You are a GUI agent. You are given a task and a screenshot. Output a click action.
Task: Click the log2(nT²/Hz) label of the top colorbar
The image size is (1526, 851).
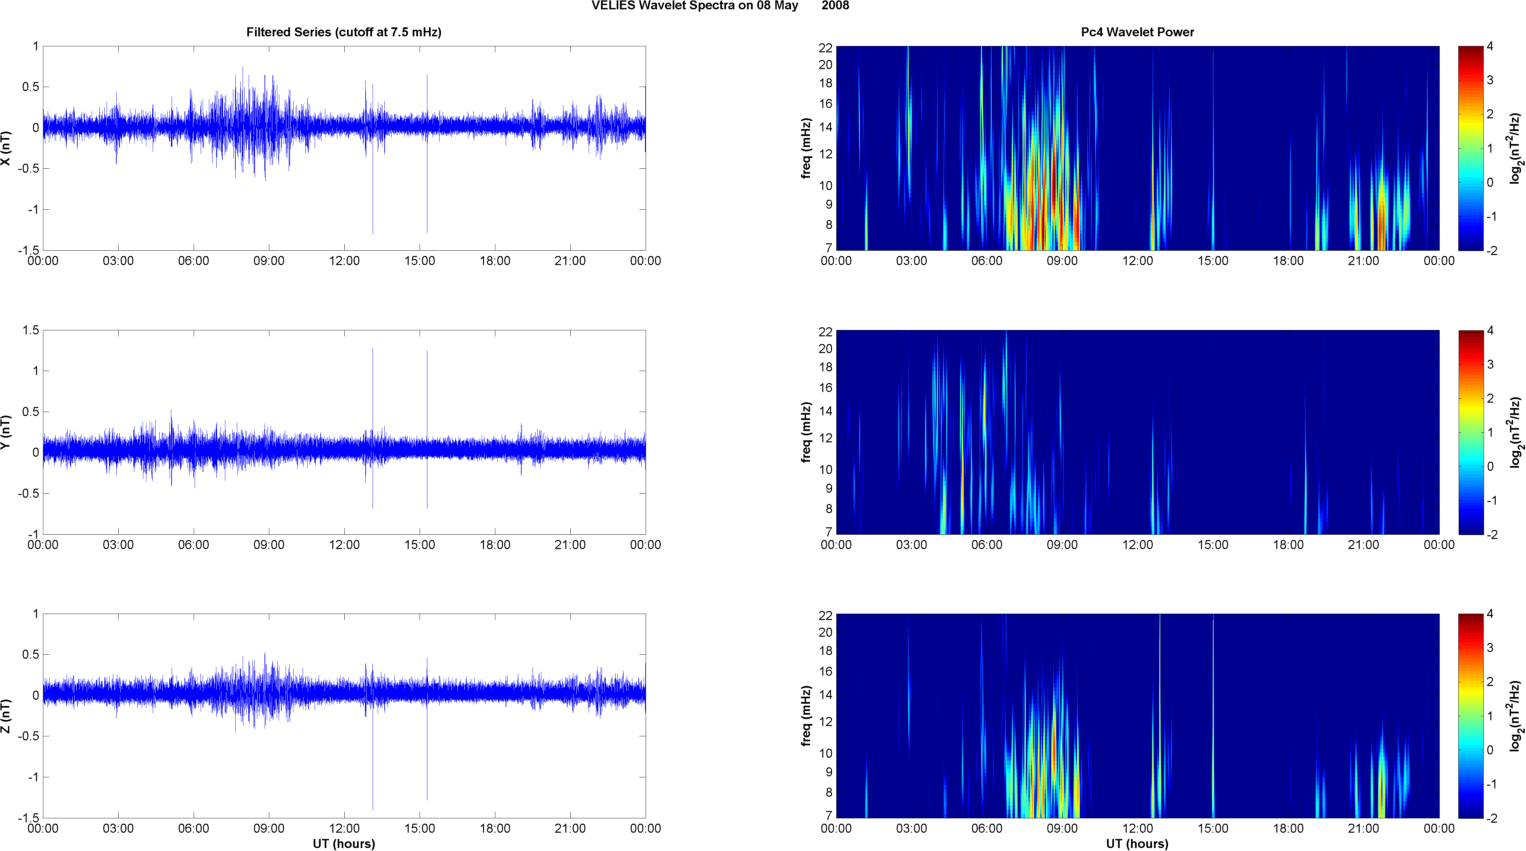click(x=1515, y=148)
